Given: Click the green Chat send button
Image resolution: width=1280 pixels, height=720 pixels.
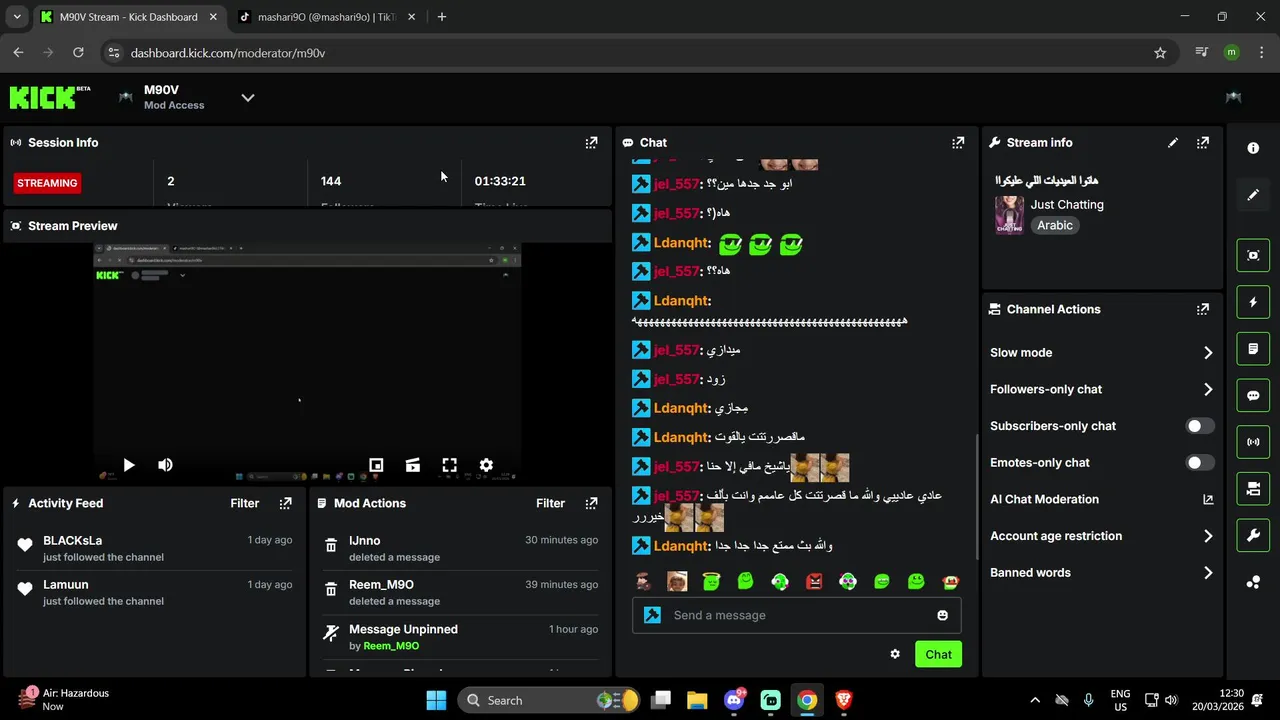Looking at the screenshot, I should point(938,654).
